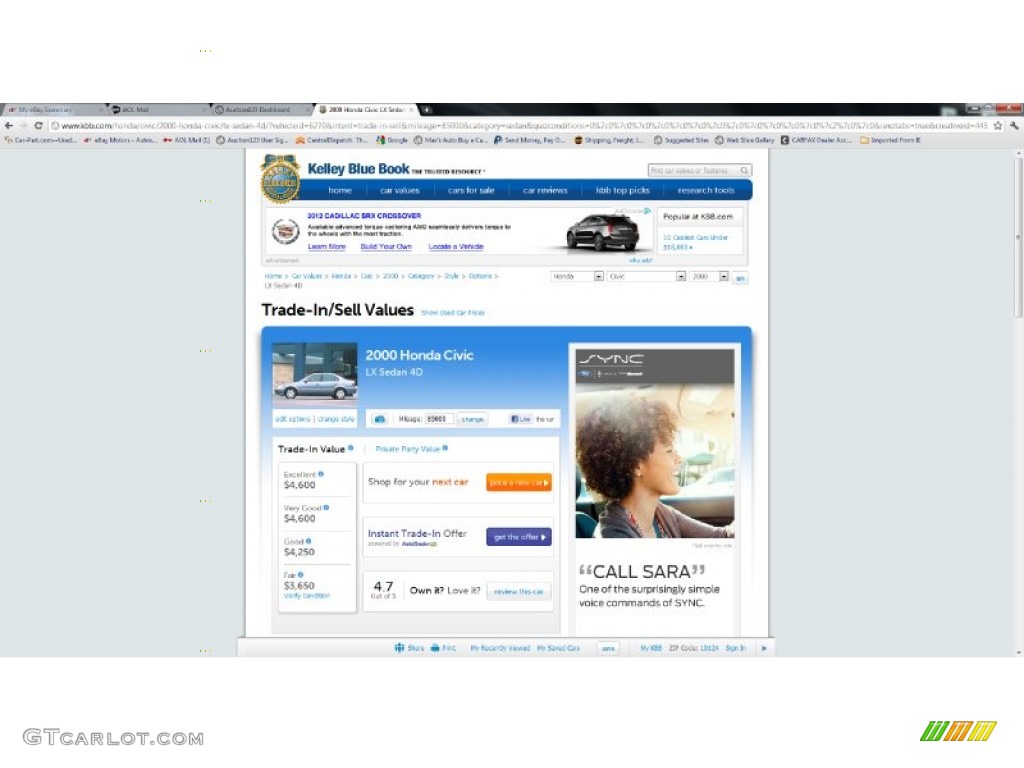Click Locate a Vehicle in the Cadillac ad

coord(456,247)
